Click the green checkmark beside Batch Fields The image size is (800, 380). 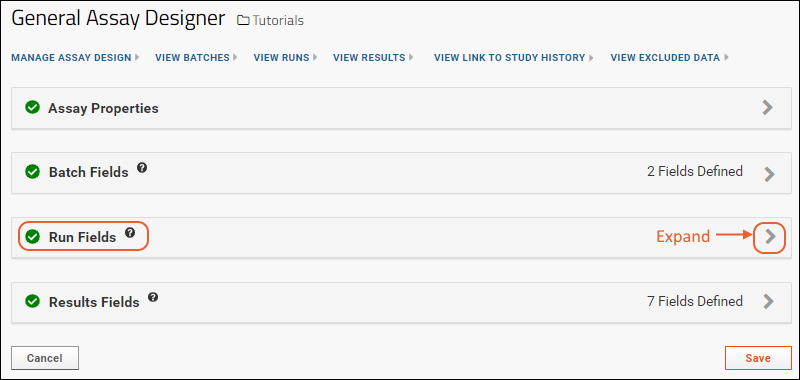point(33,172)
